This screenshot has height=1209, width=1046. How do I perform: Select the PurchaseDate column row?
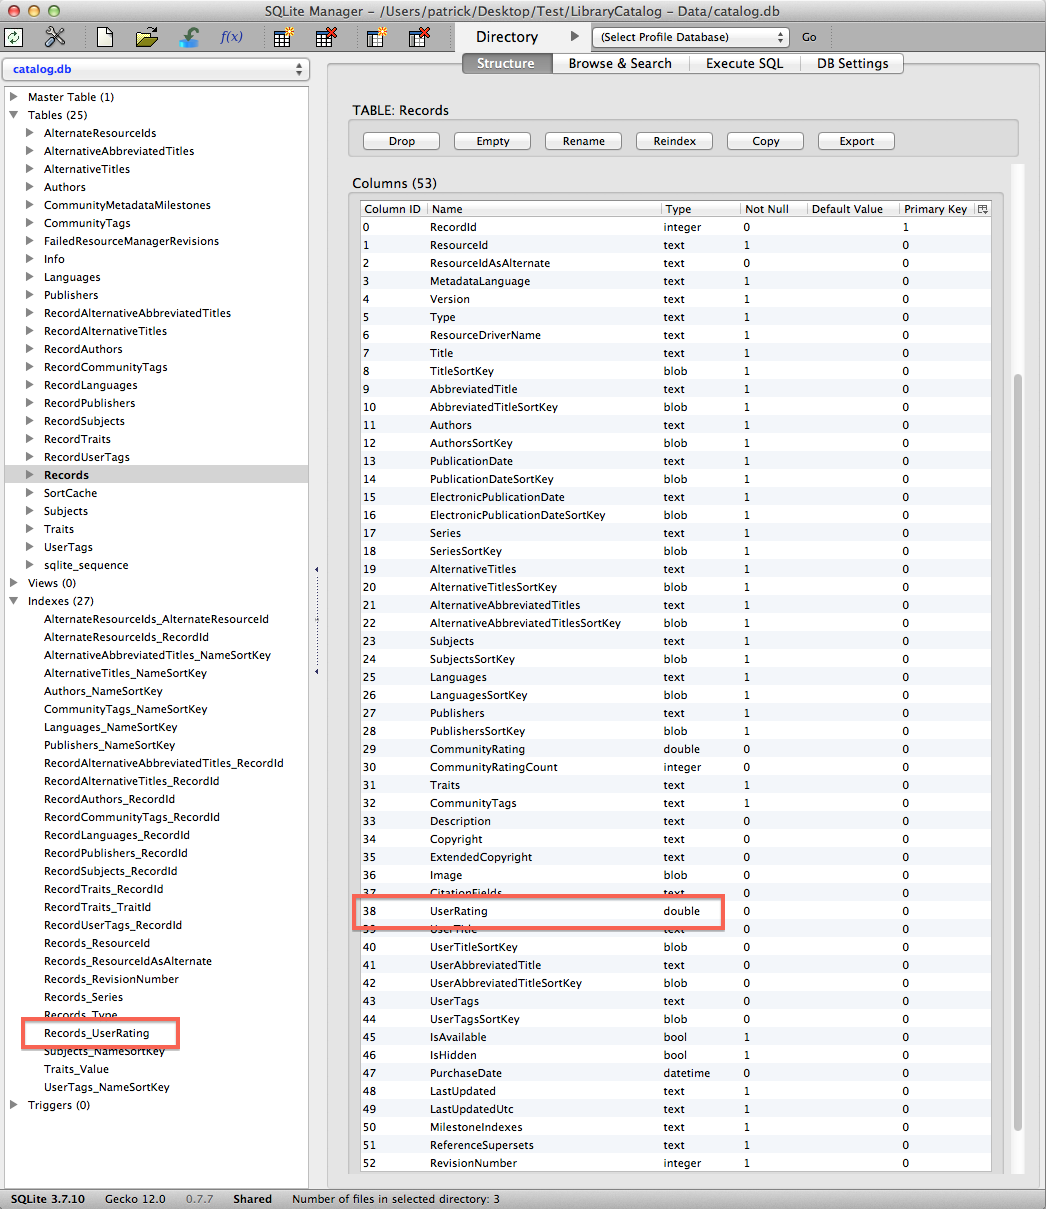675,1073
